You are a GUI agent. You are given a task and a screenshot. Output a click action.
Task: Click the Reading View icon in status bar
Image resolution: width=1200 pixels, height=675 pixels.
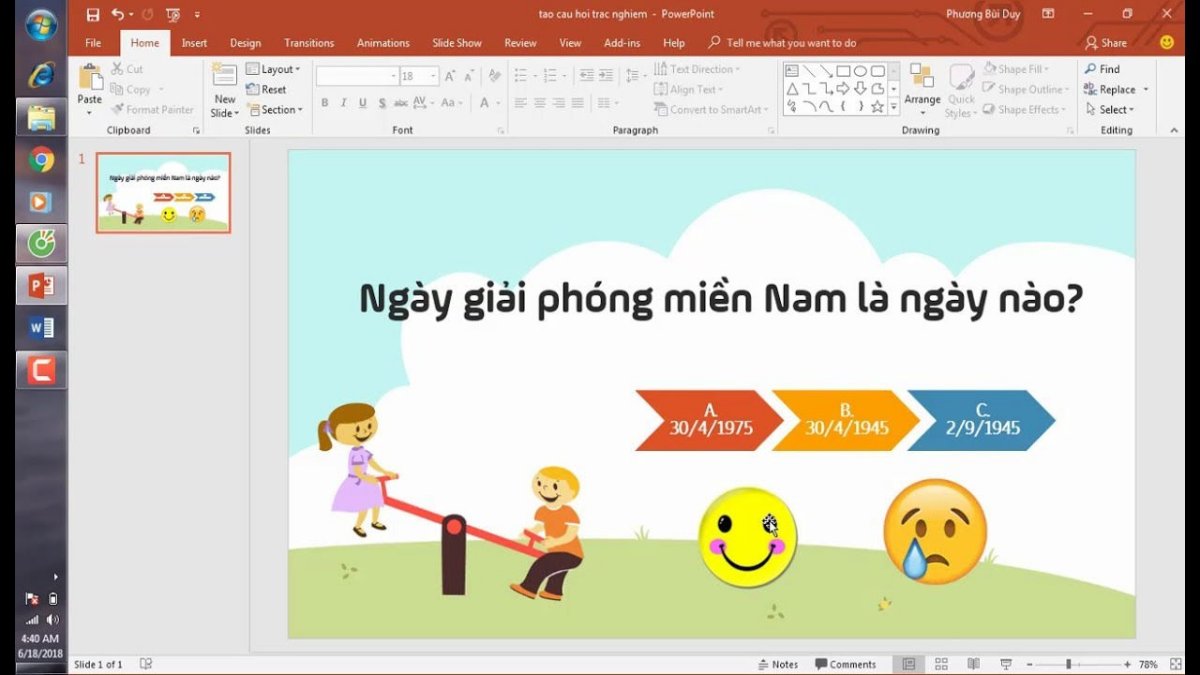(973, 663)
